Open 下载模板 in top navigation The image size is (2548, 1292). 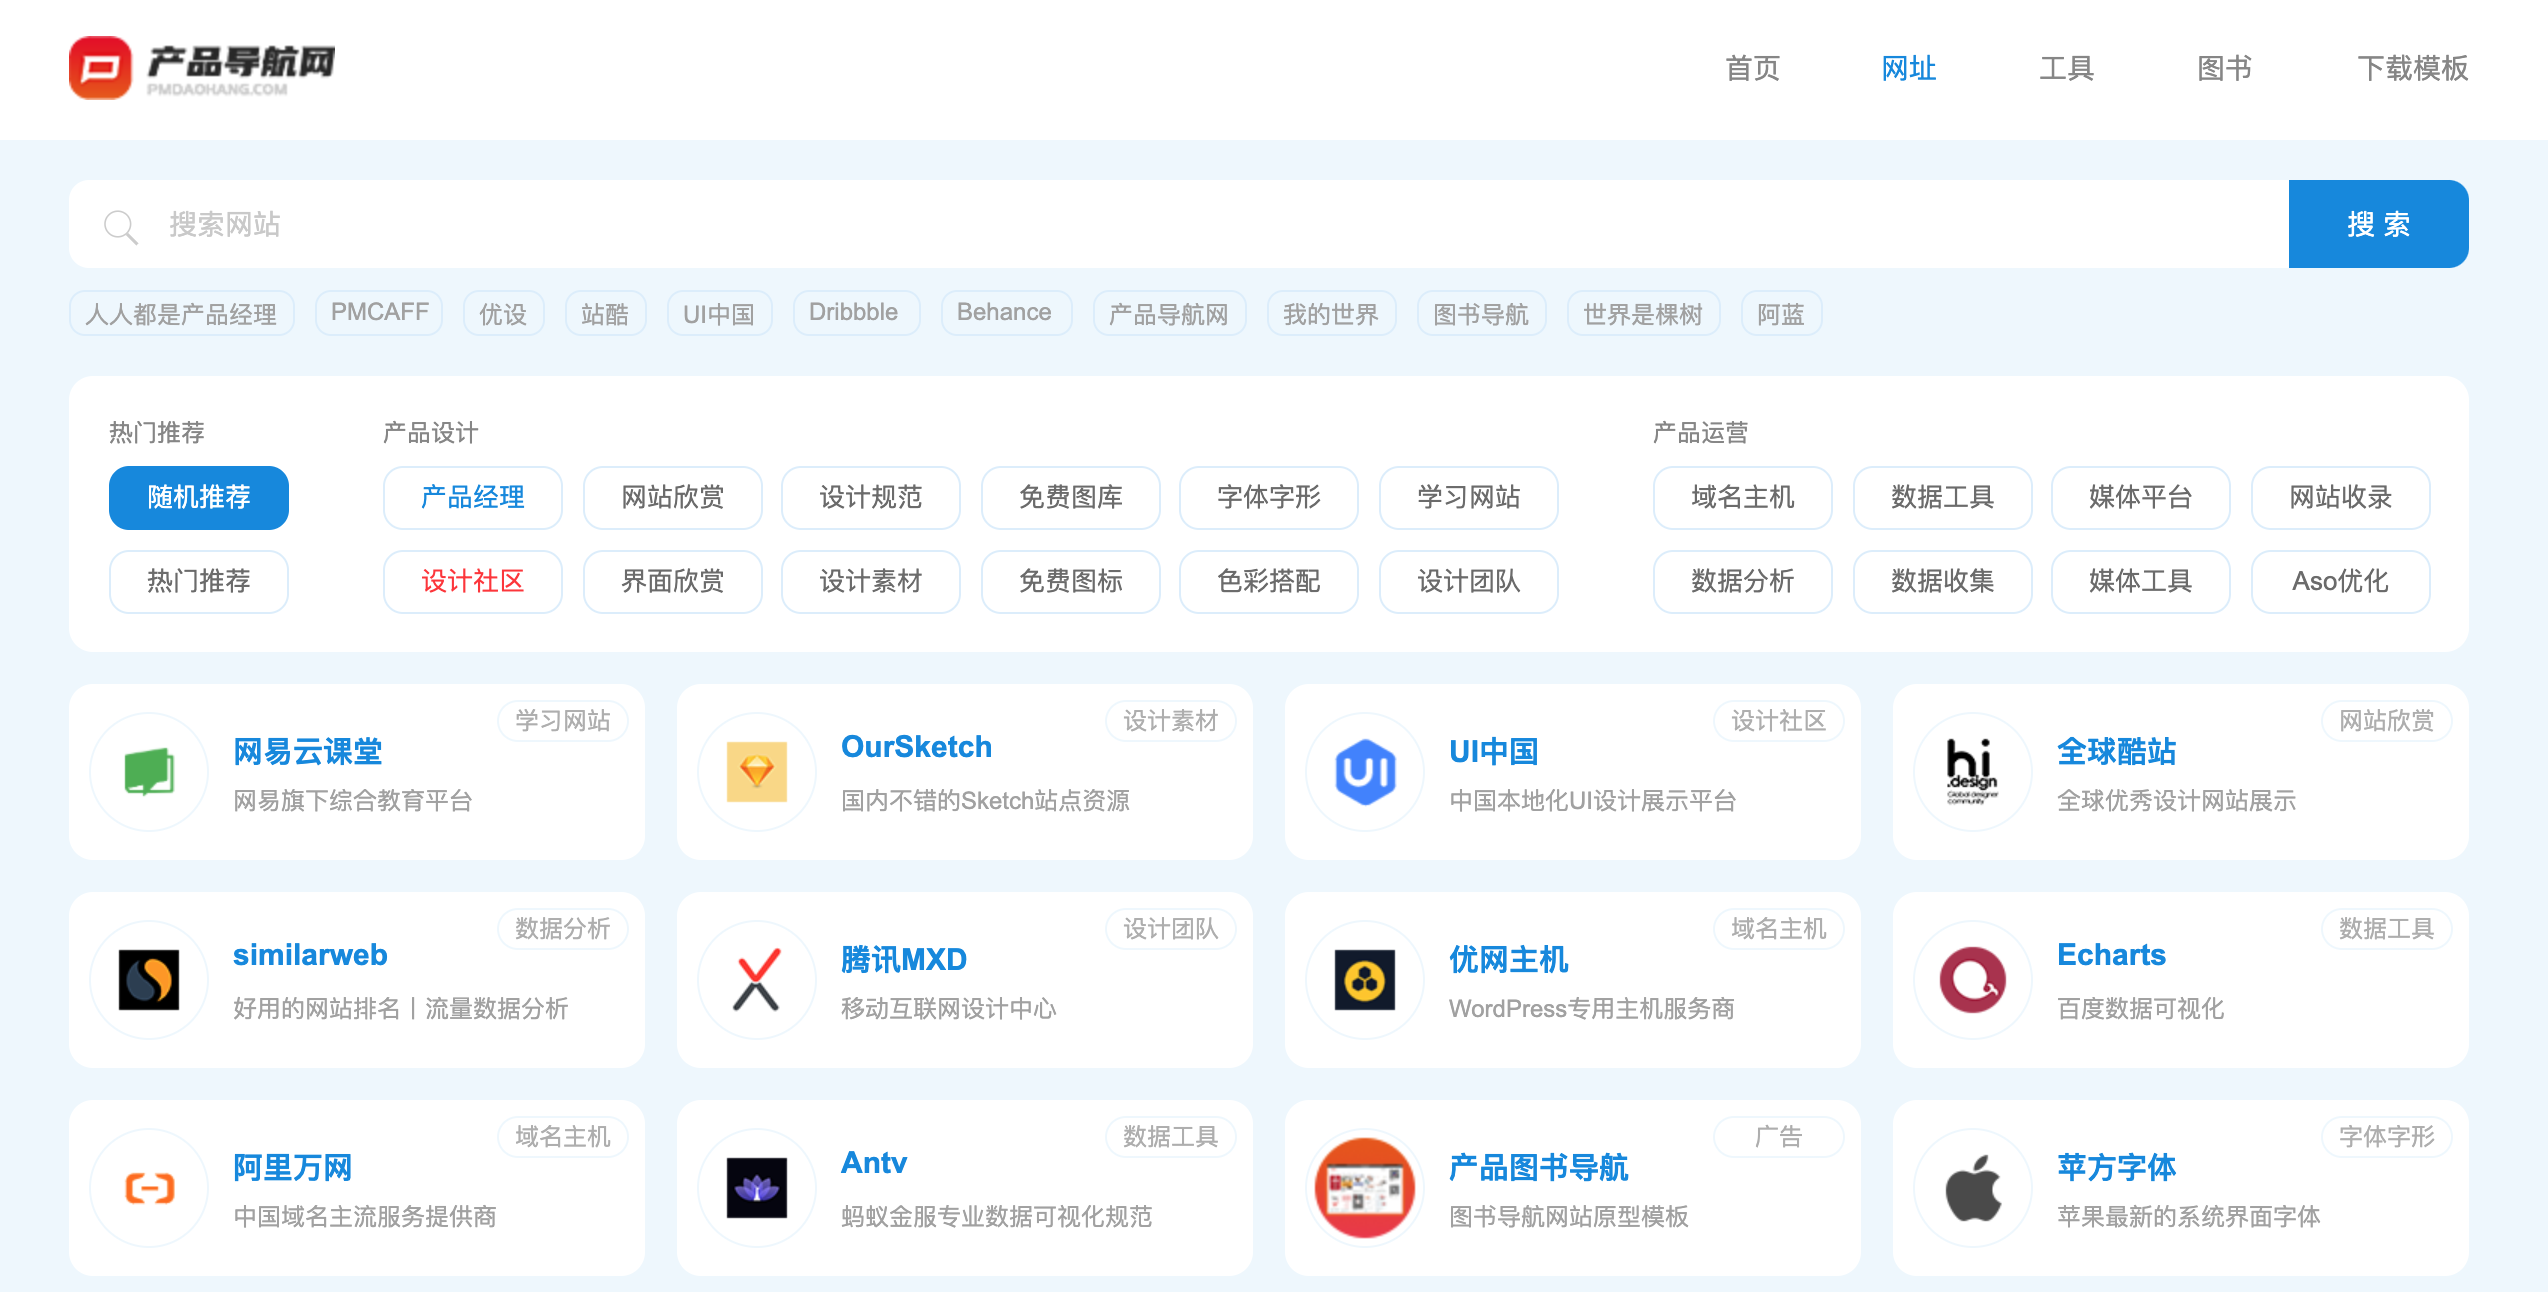pos(2413,68)
